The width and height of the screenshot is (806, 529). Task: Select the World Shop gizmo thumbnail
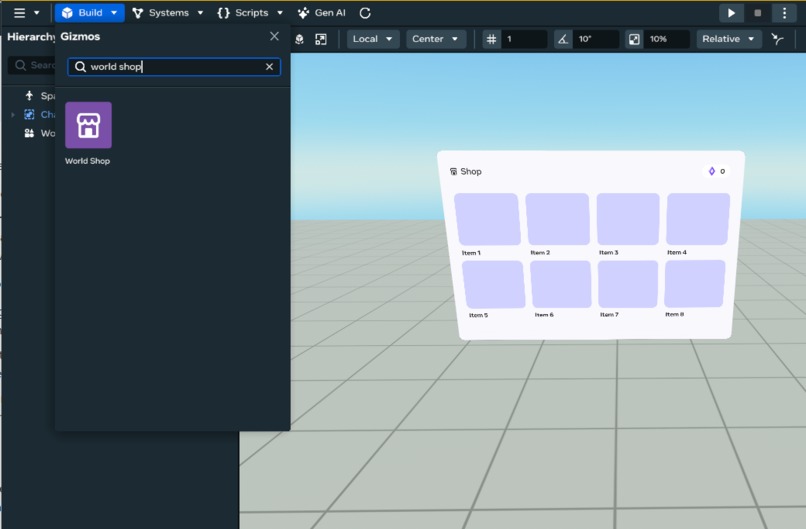coord(88,125)
